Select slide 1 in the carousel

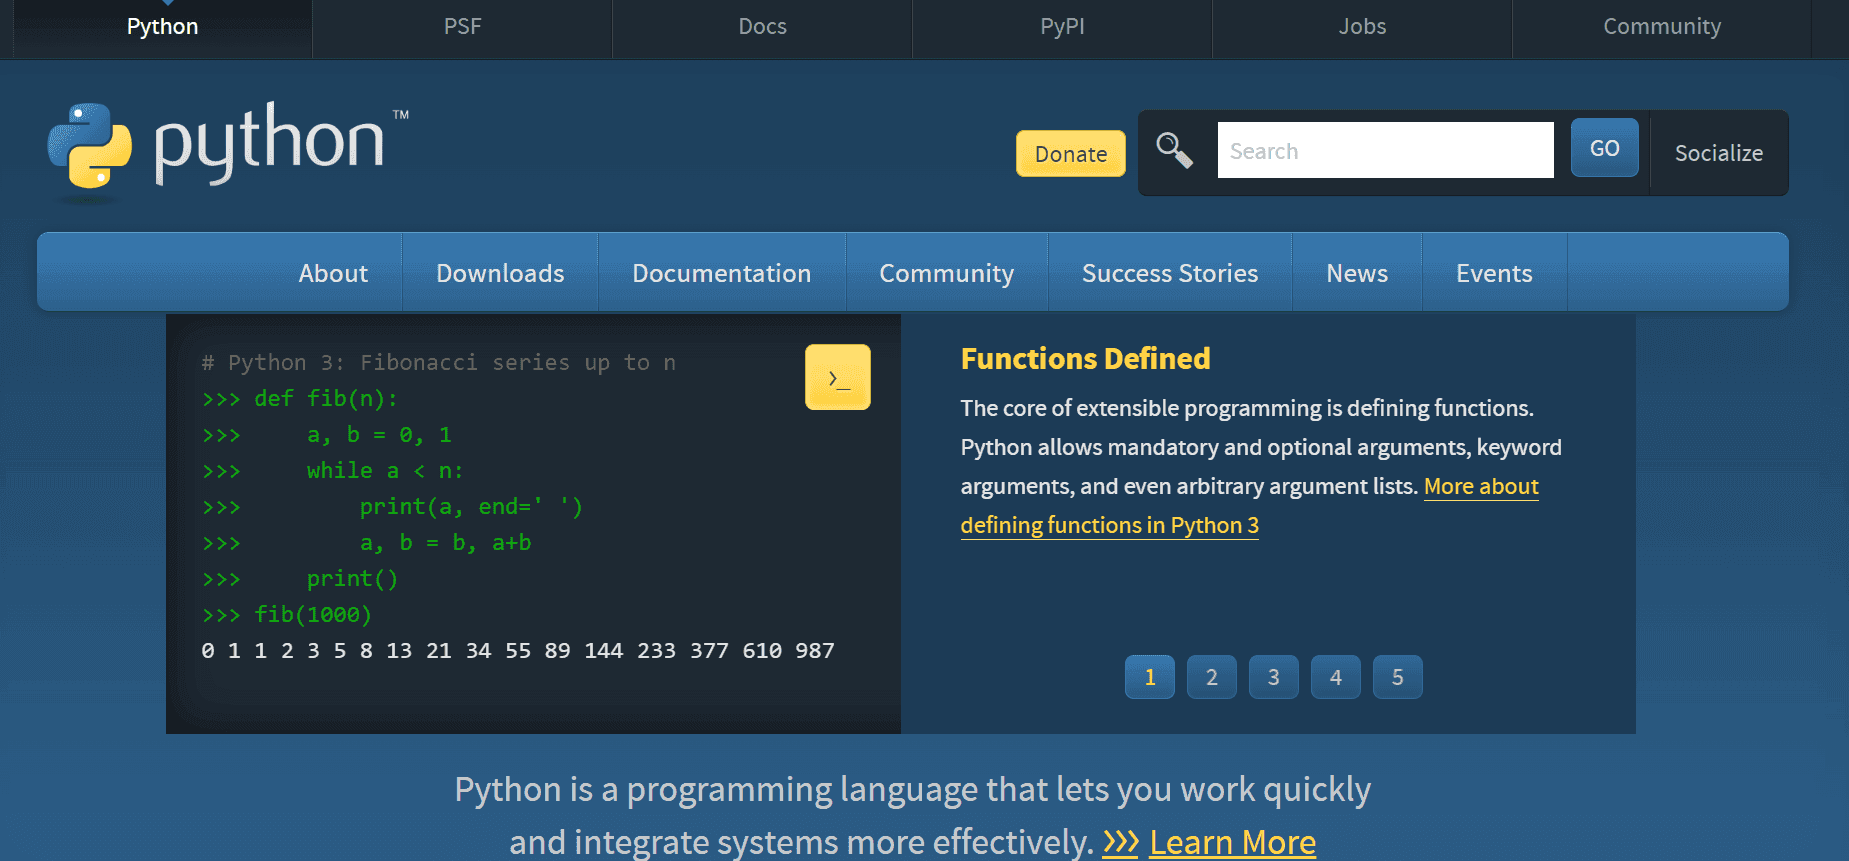tap(1150, 677)
